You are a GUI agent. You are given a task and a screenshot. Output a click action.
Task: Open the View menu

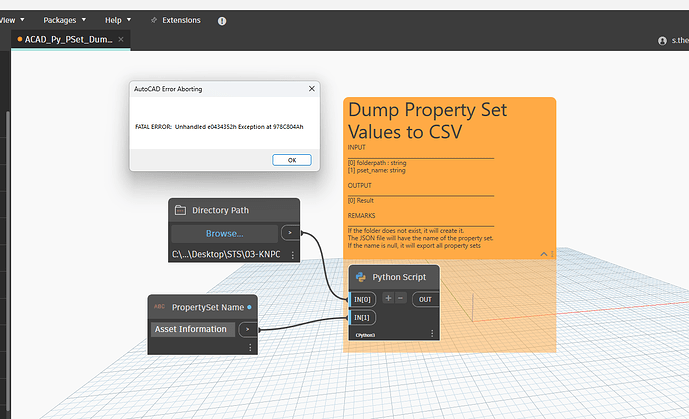coord(11,20)
